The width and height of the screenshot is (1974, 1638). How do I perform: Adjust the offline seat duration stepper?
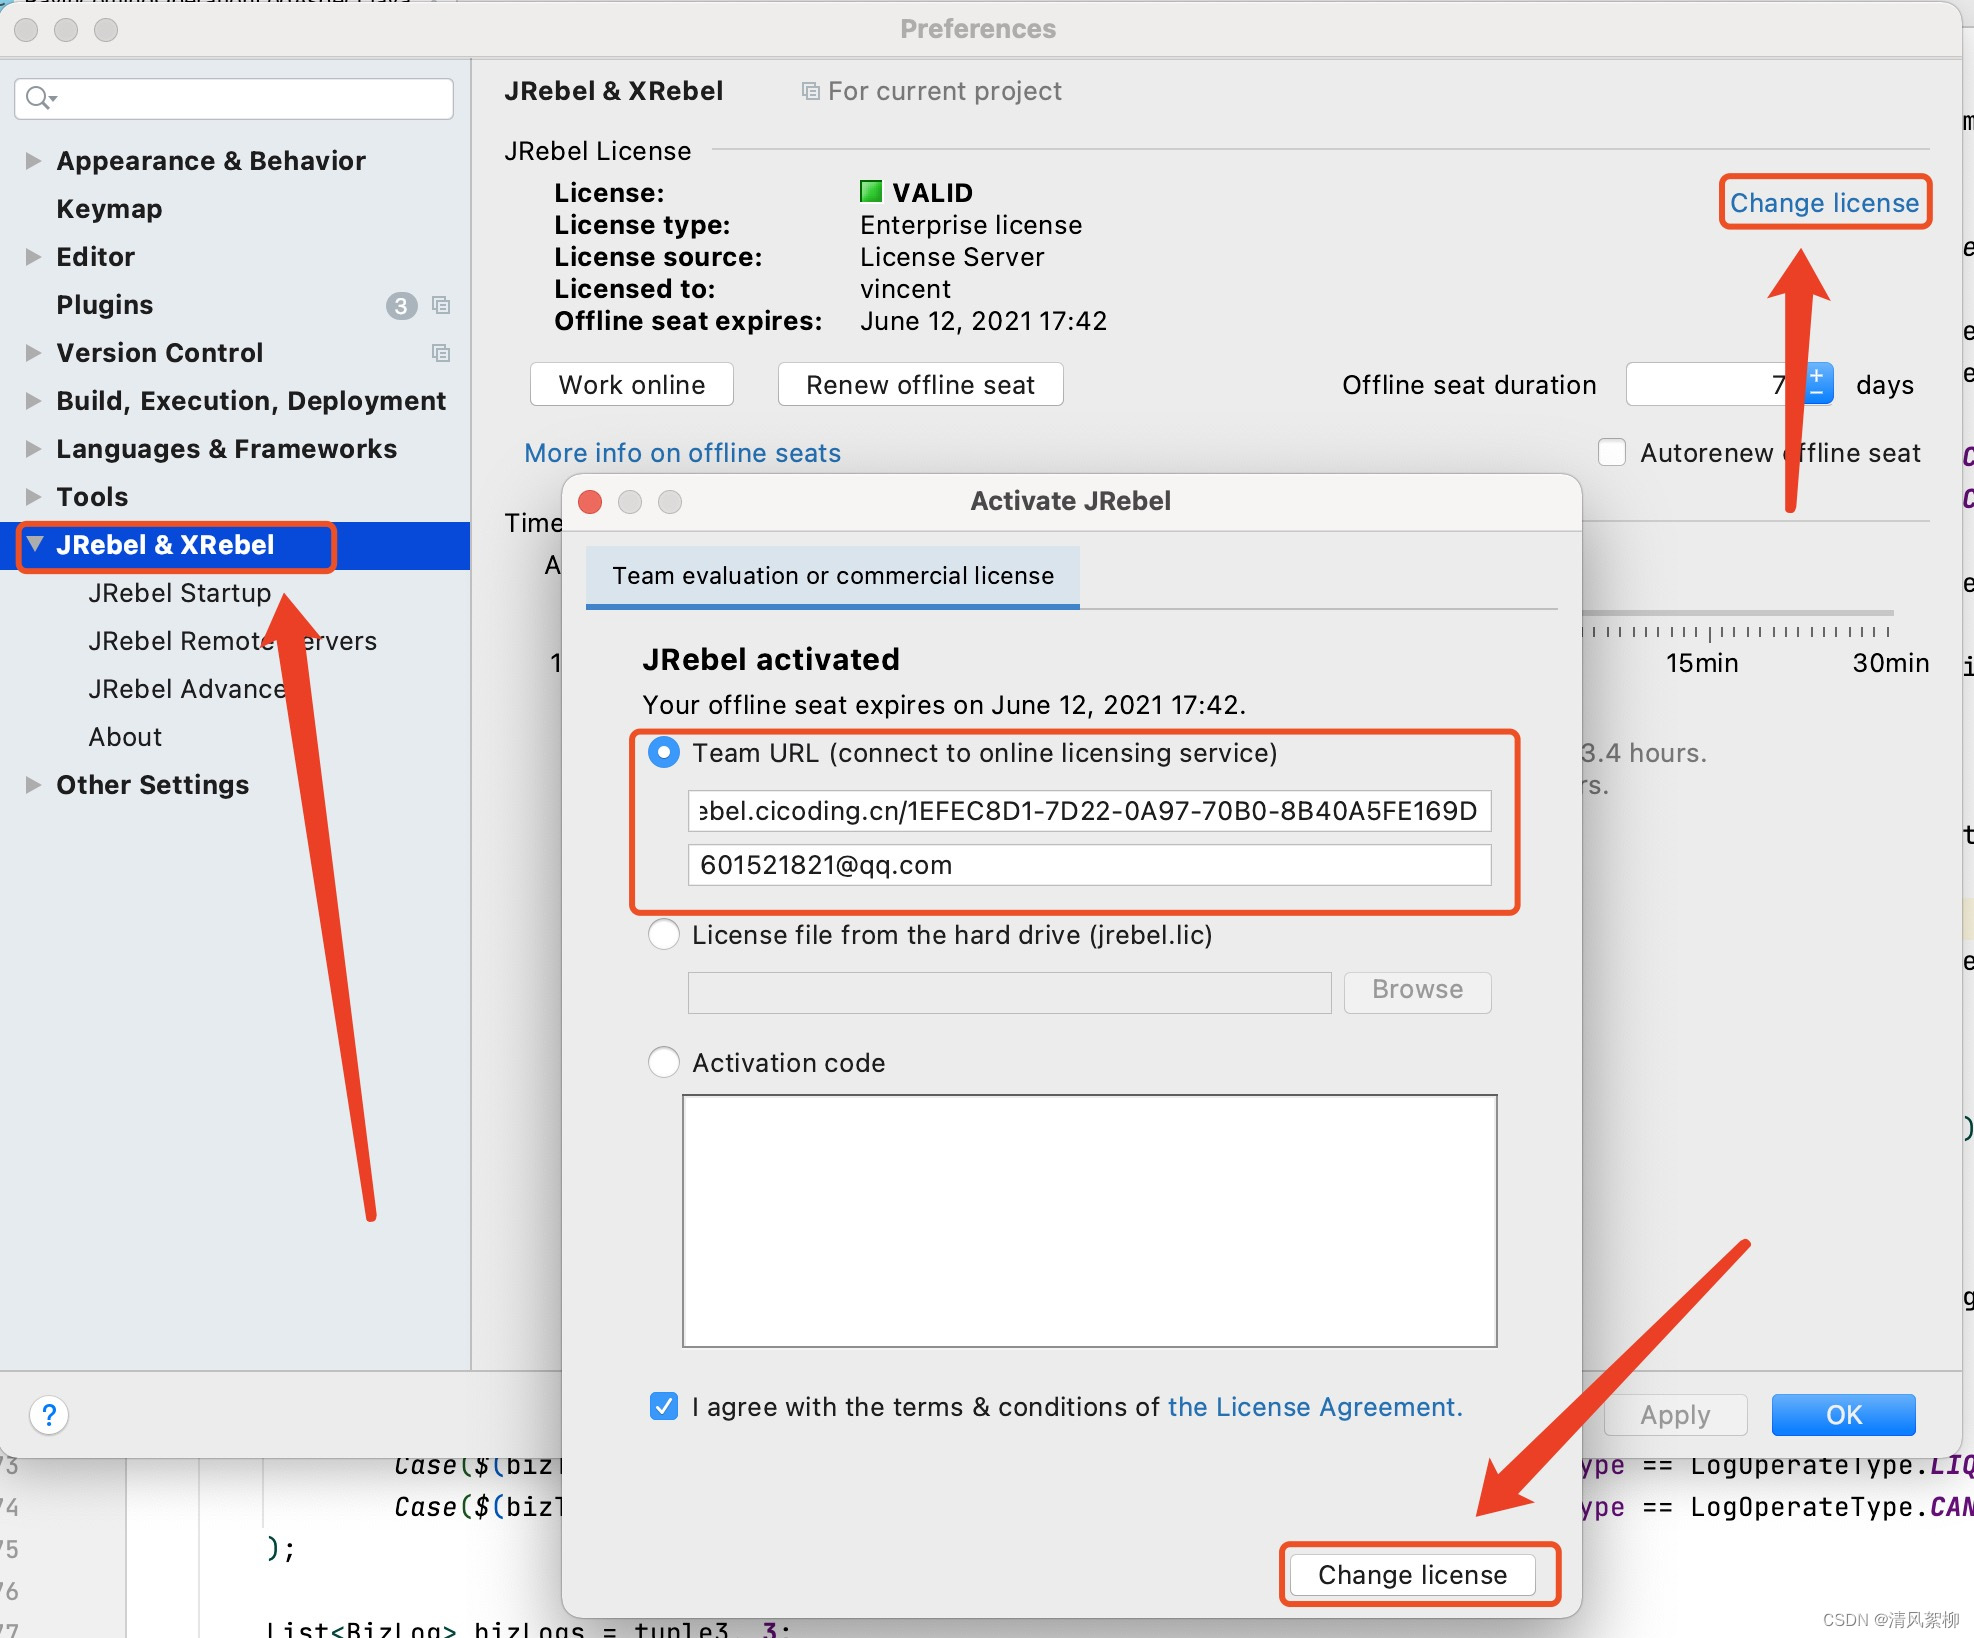(1819, 384)
